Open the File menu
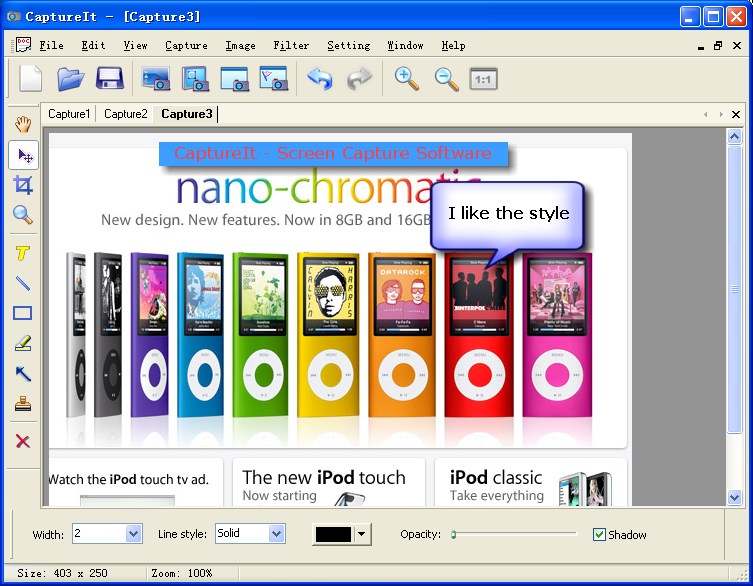 click(51, 45)
